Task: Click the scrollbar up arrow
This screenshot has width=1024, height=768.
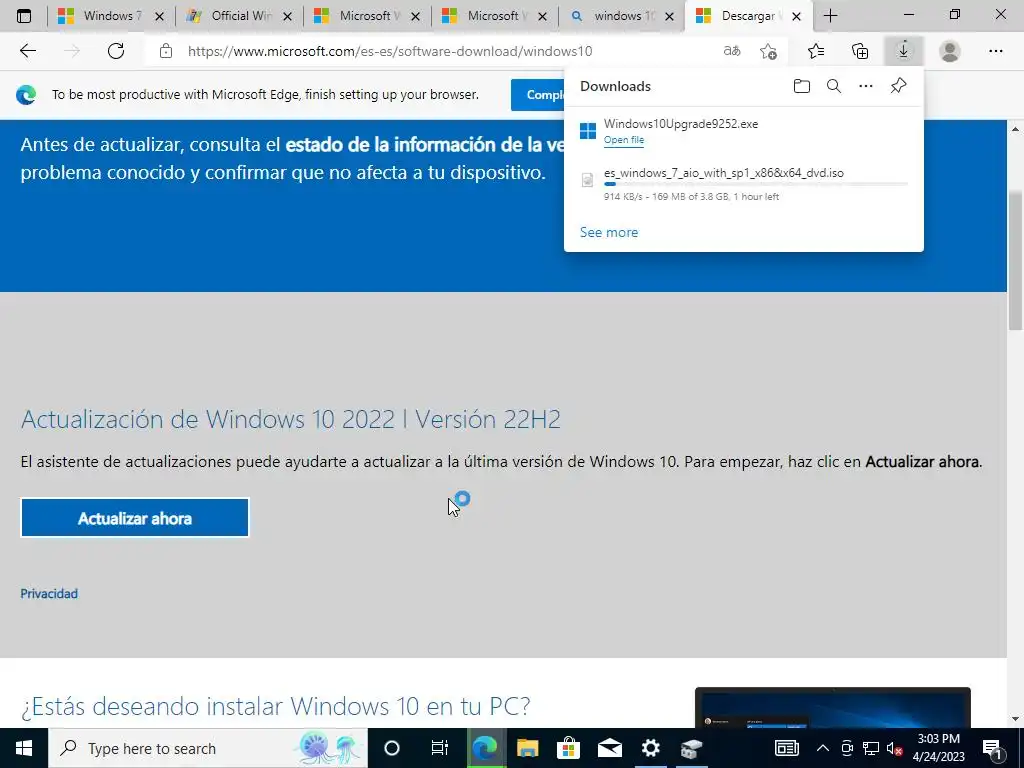Action: (1016, 129)
